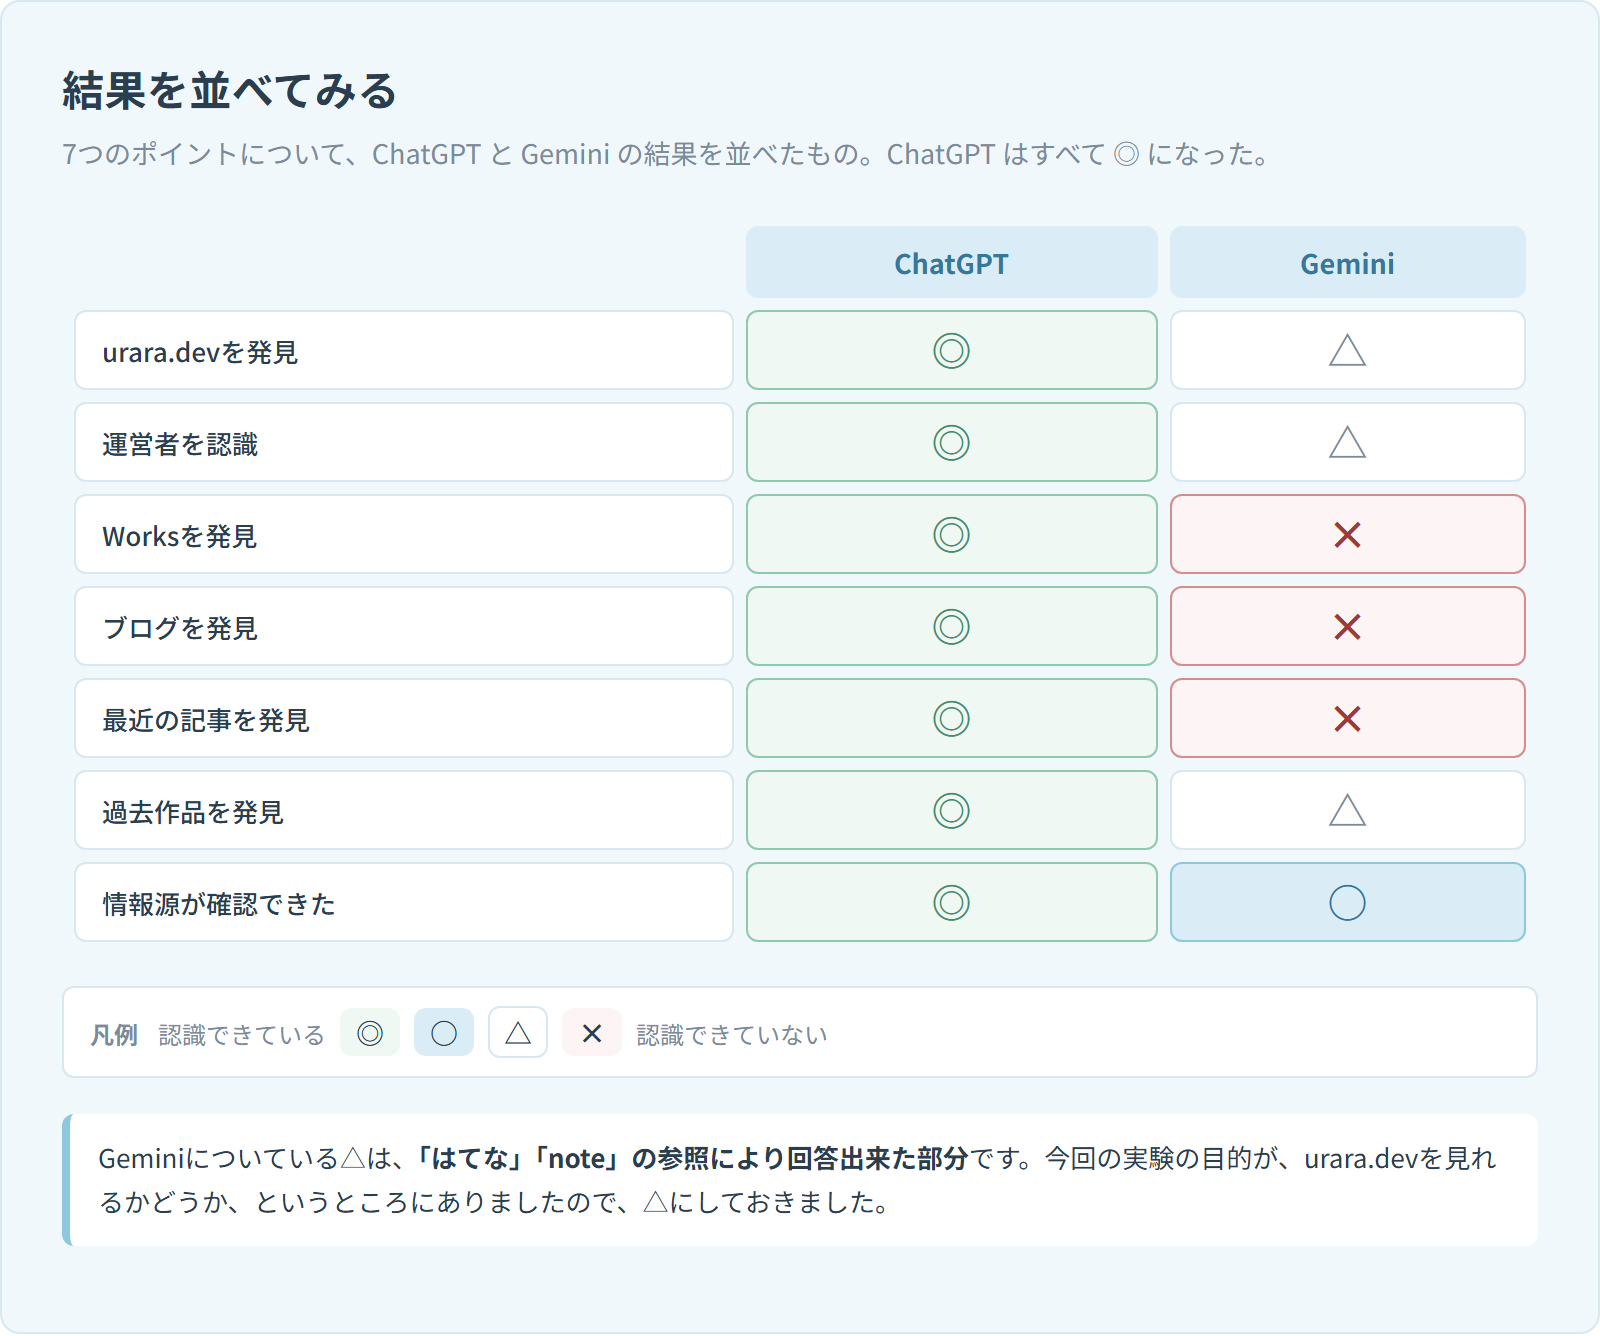Screen dimensions: 1600x1336
Task: Click ChatGPT double-circle in 過去作品を発見 row
Action: [x=951, y=811]
